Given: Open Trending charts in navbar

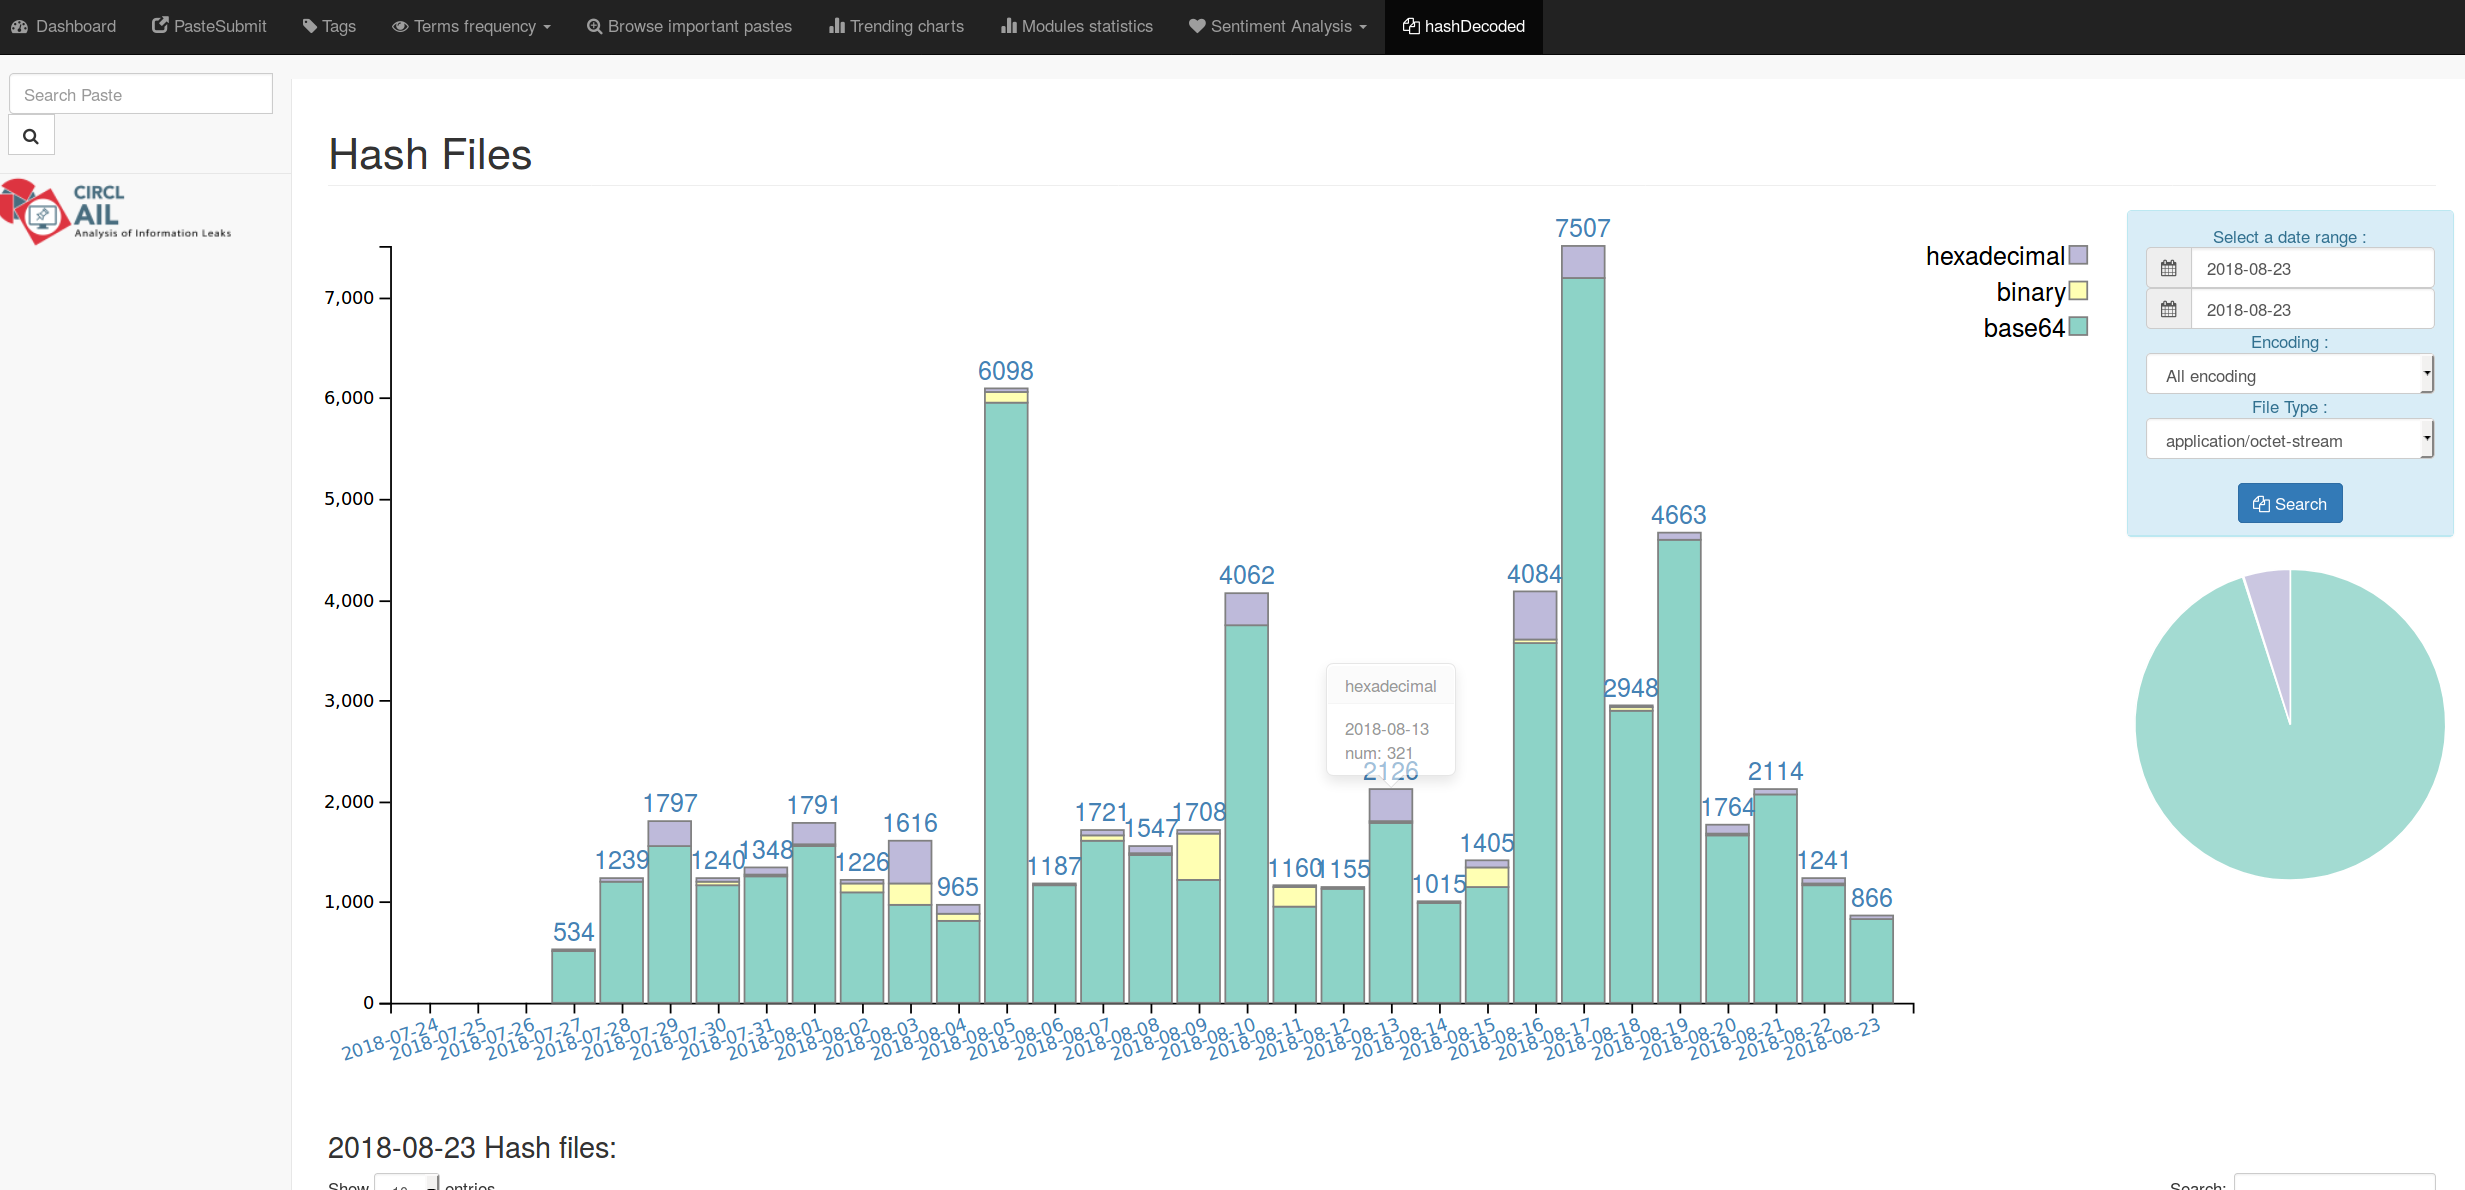Looking at the screenshot, I should 896,26.
